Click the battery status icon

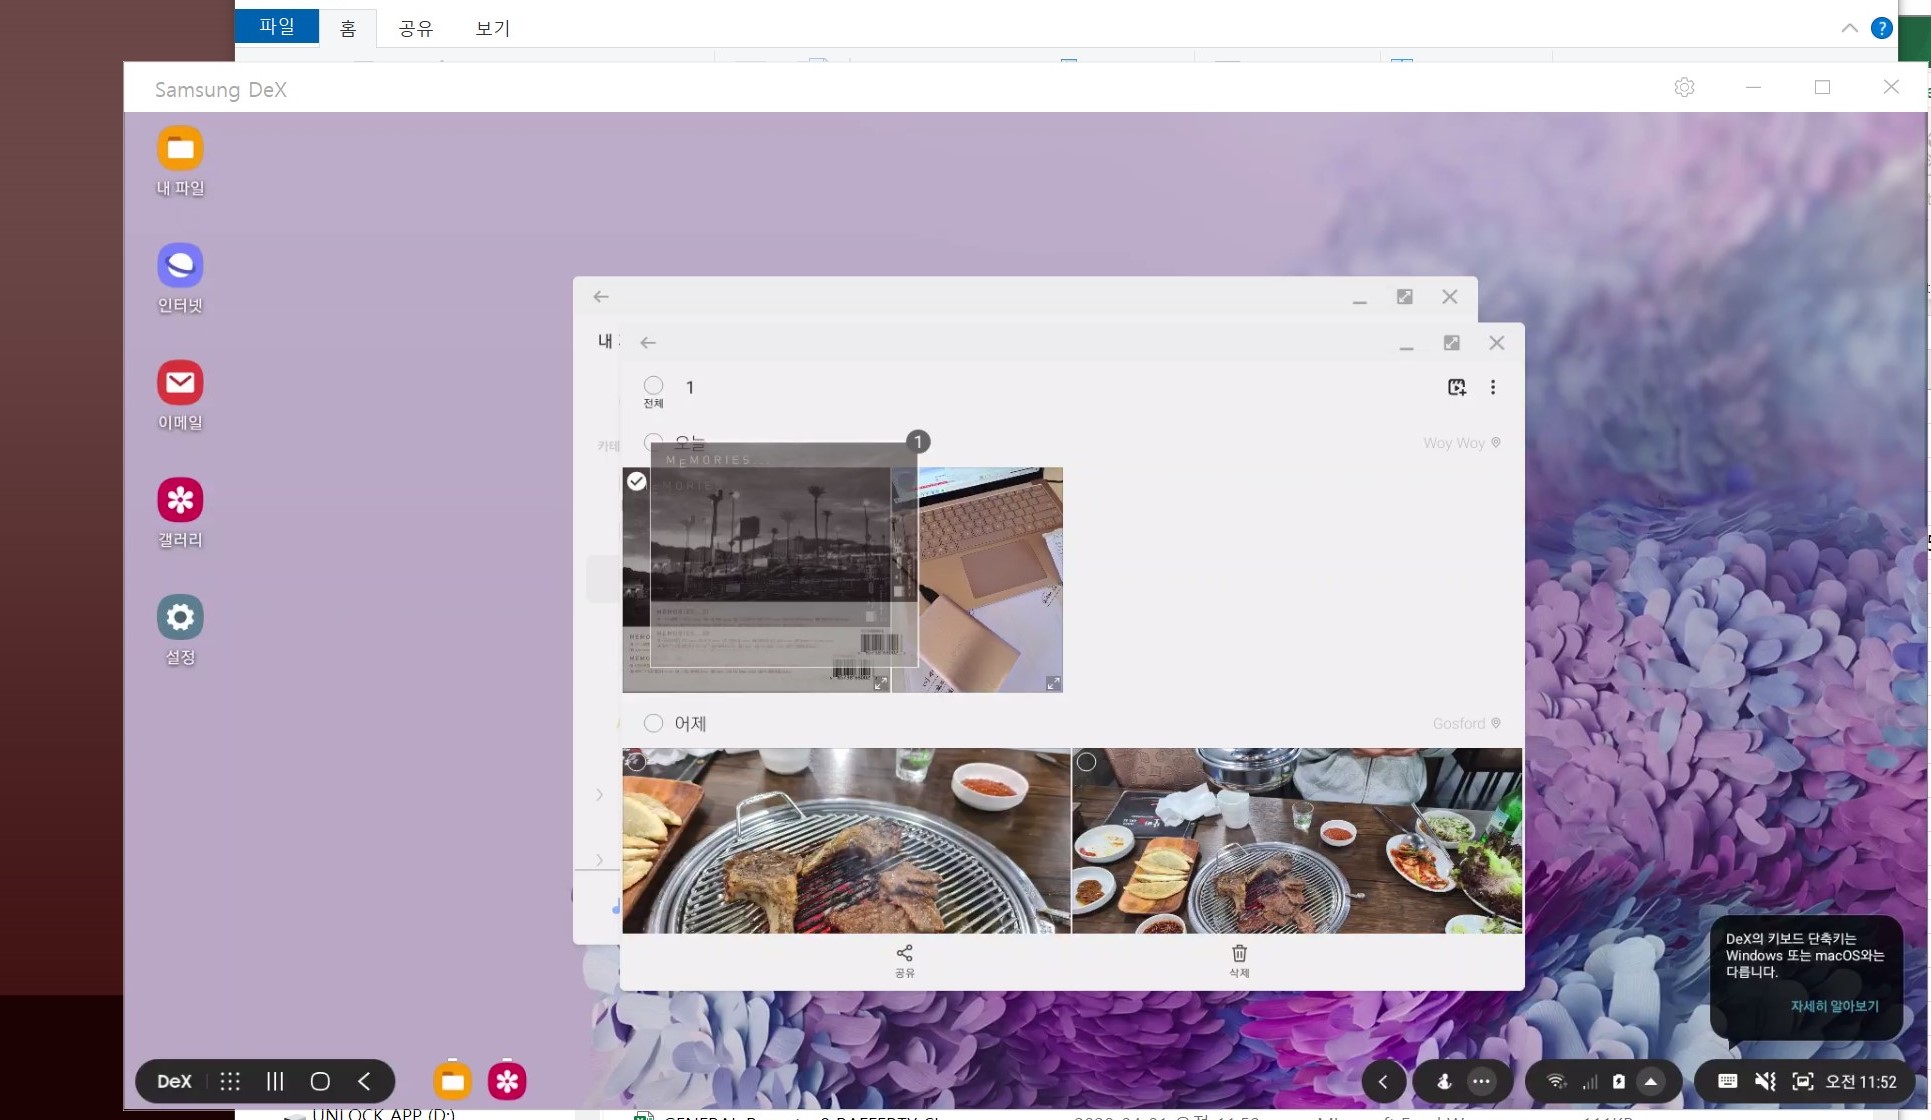tap(1619, 1081)
